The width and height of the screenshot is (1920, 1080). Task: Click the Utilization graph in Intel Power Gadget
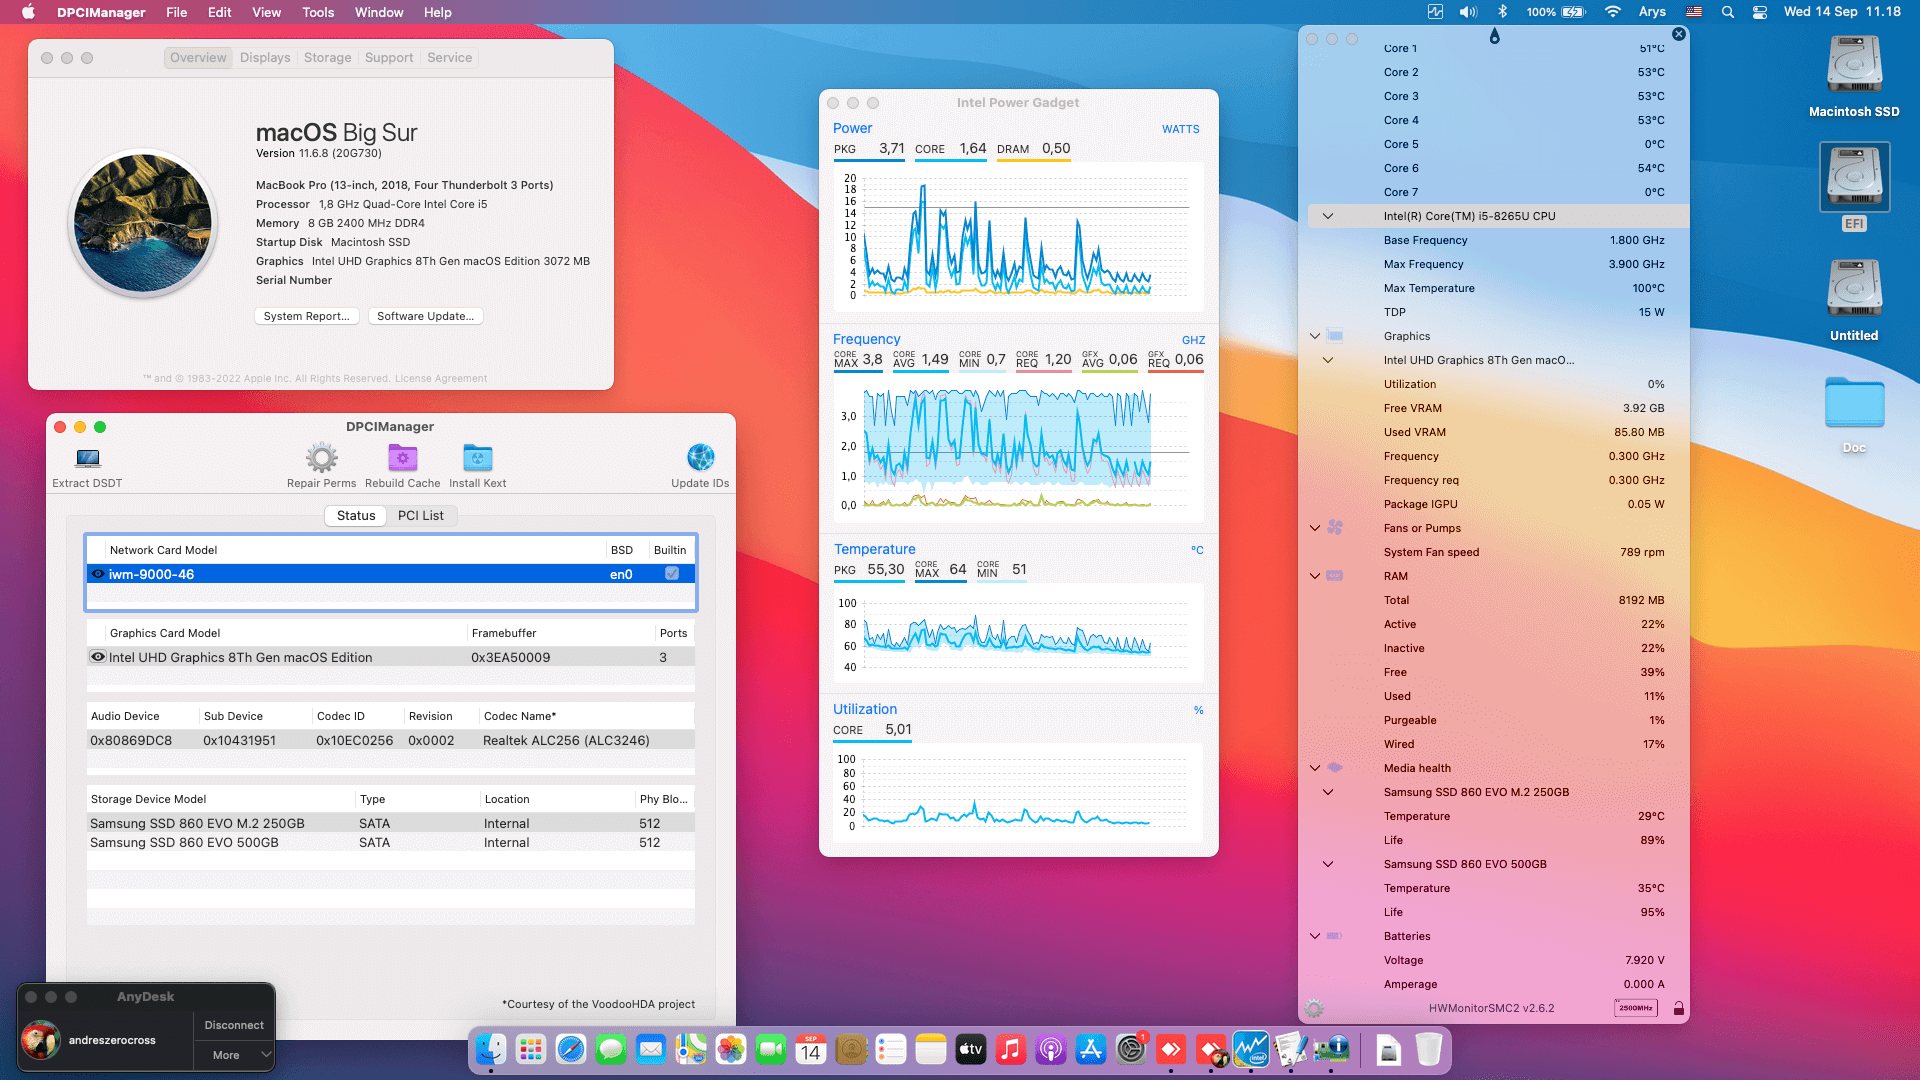(1018, 793)
